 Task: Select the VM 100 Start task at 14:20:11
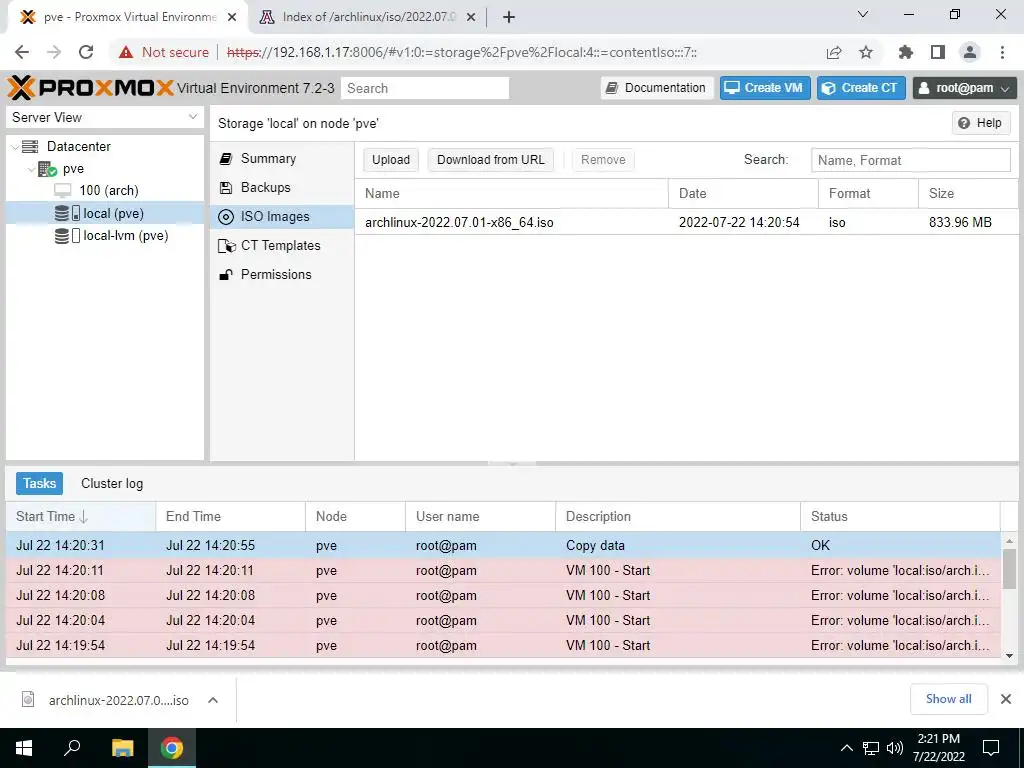coord(503,570)
